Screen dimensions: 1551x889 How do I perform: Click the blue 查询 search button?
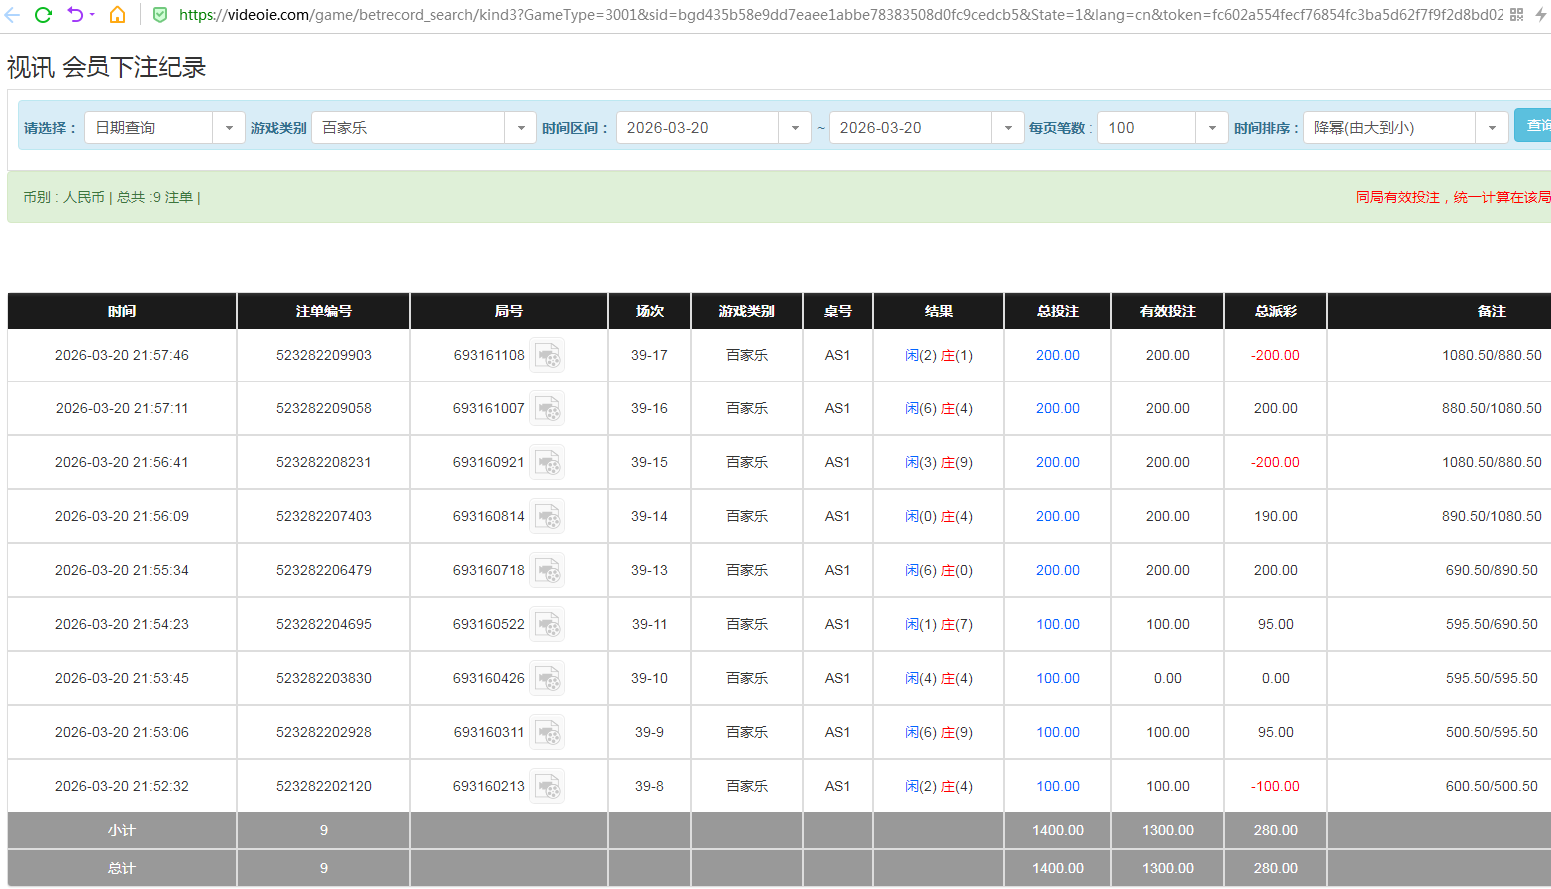[x=1534, y=125]
